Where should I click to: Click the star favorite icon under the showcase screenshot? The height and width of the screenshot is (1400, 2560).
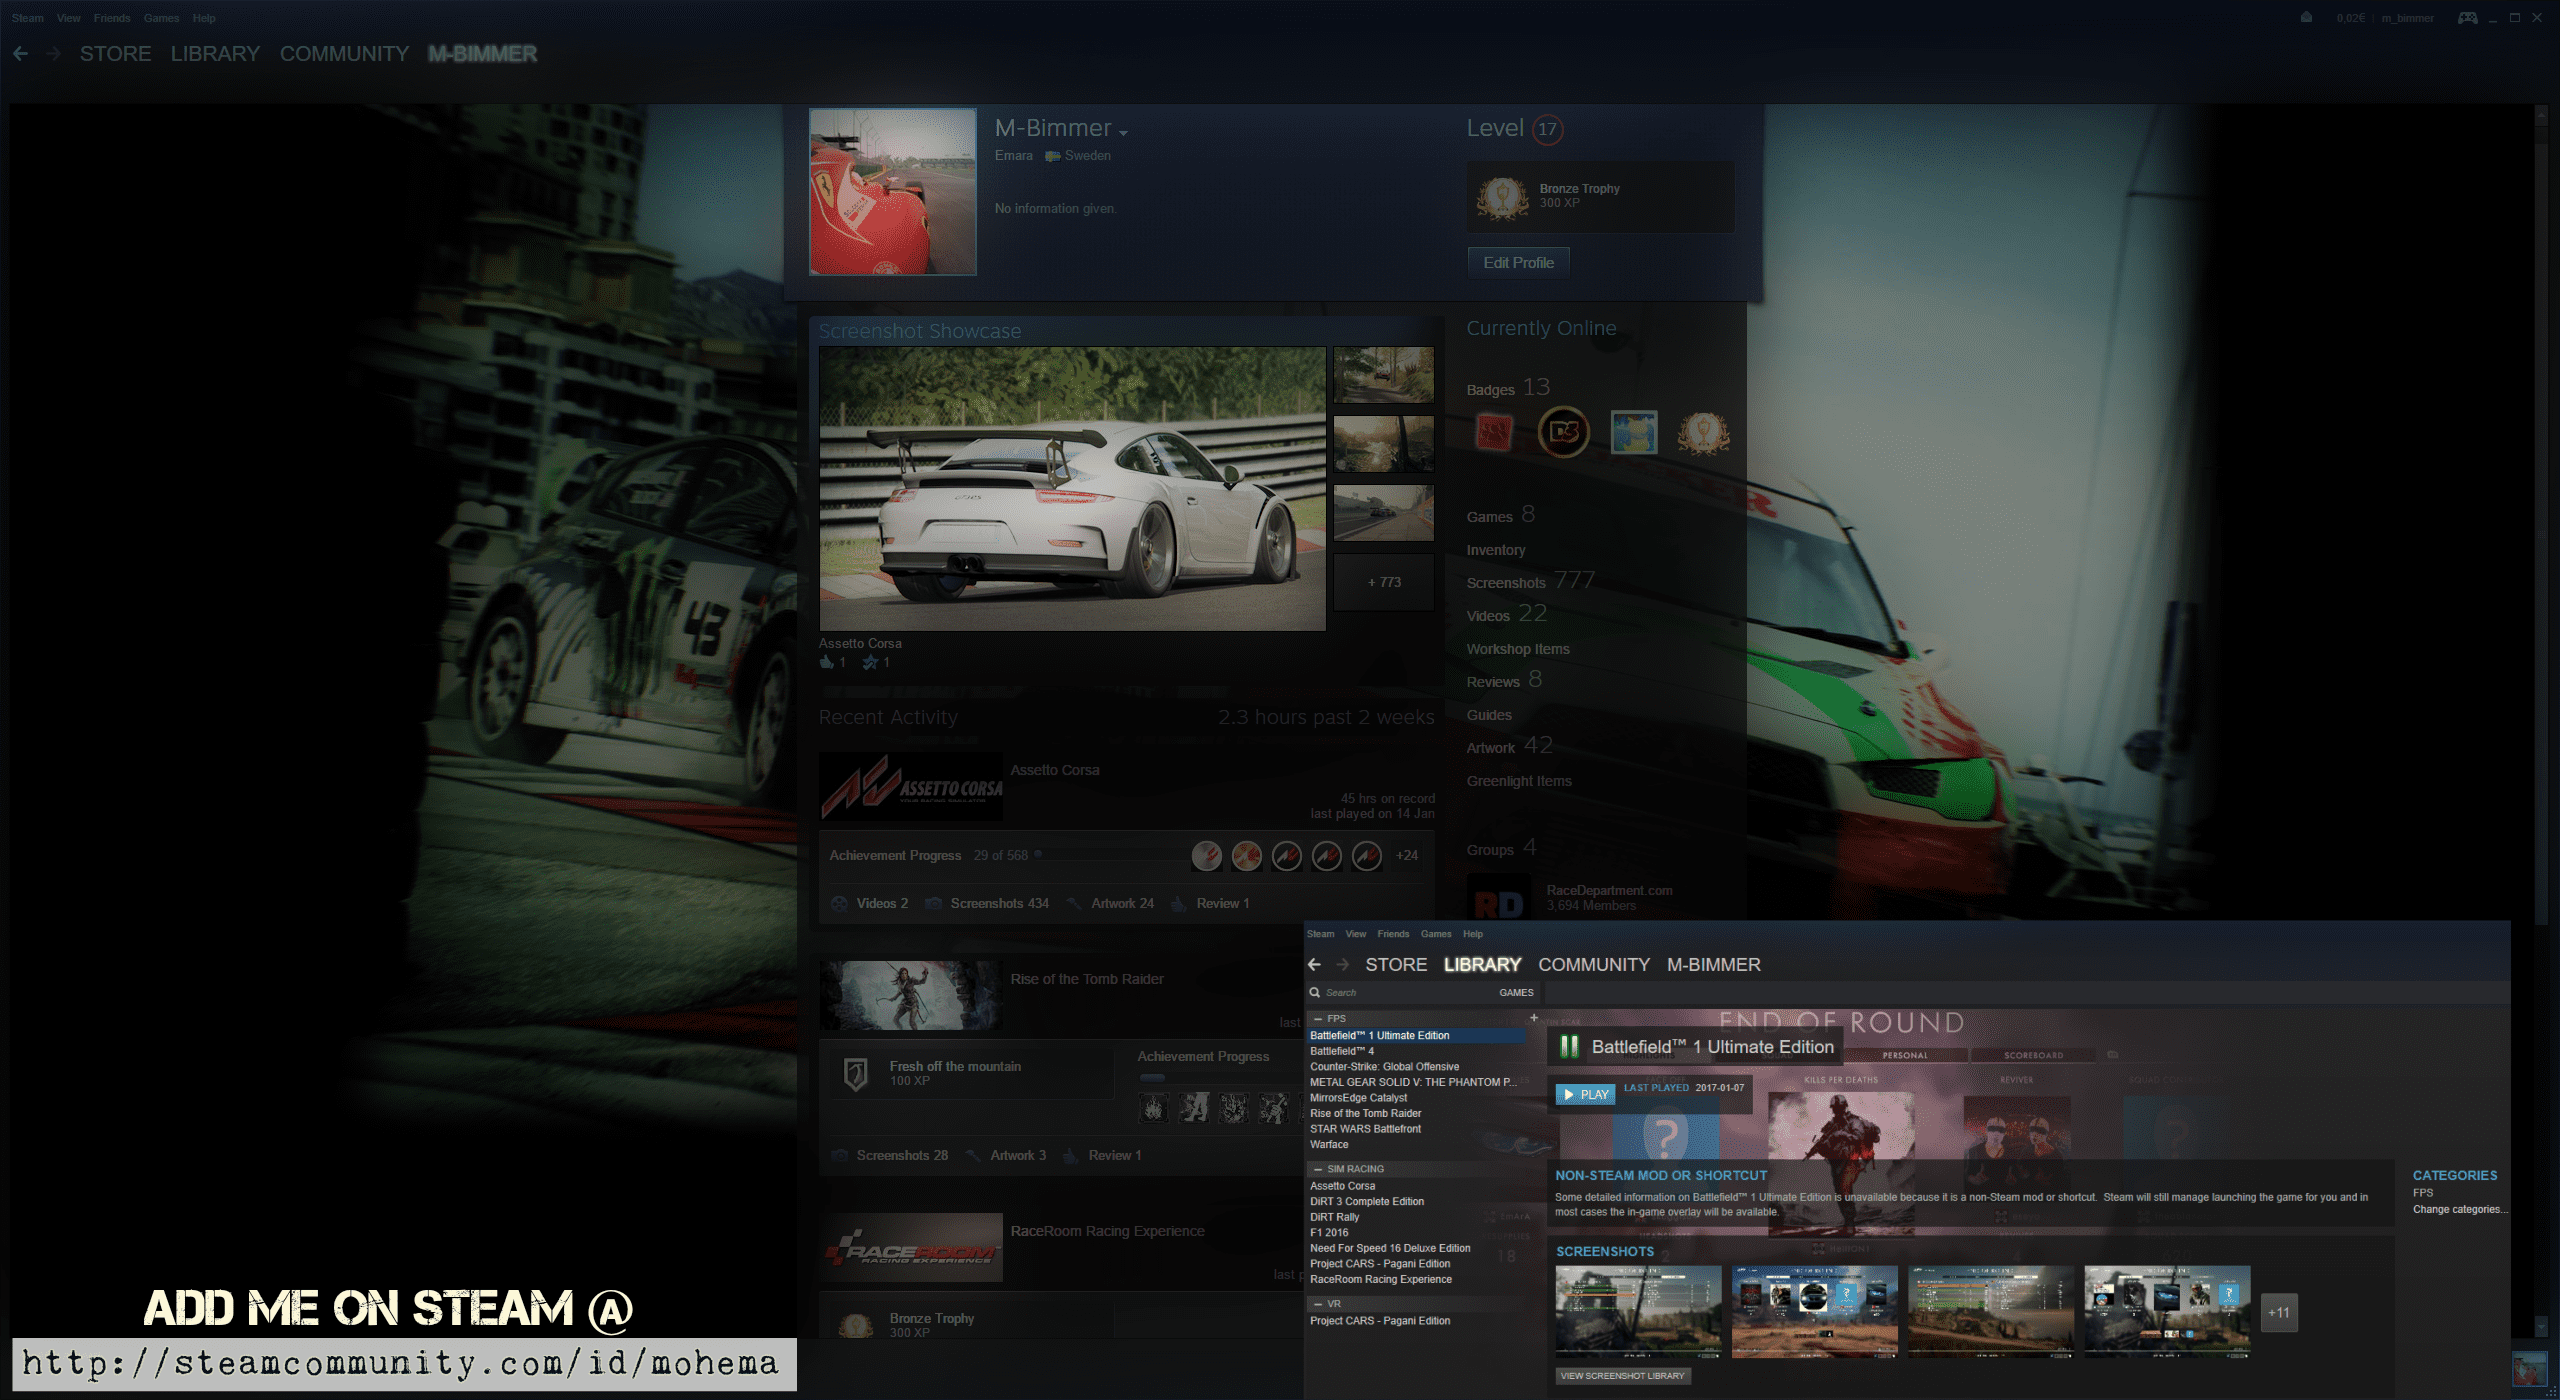tap(870, 662)
